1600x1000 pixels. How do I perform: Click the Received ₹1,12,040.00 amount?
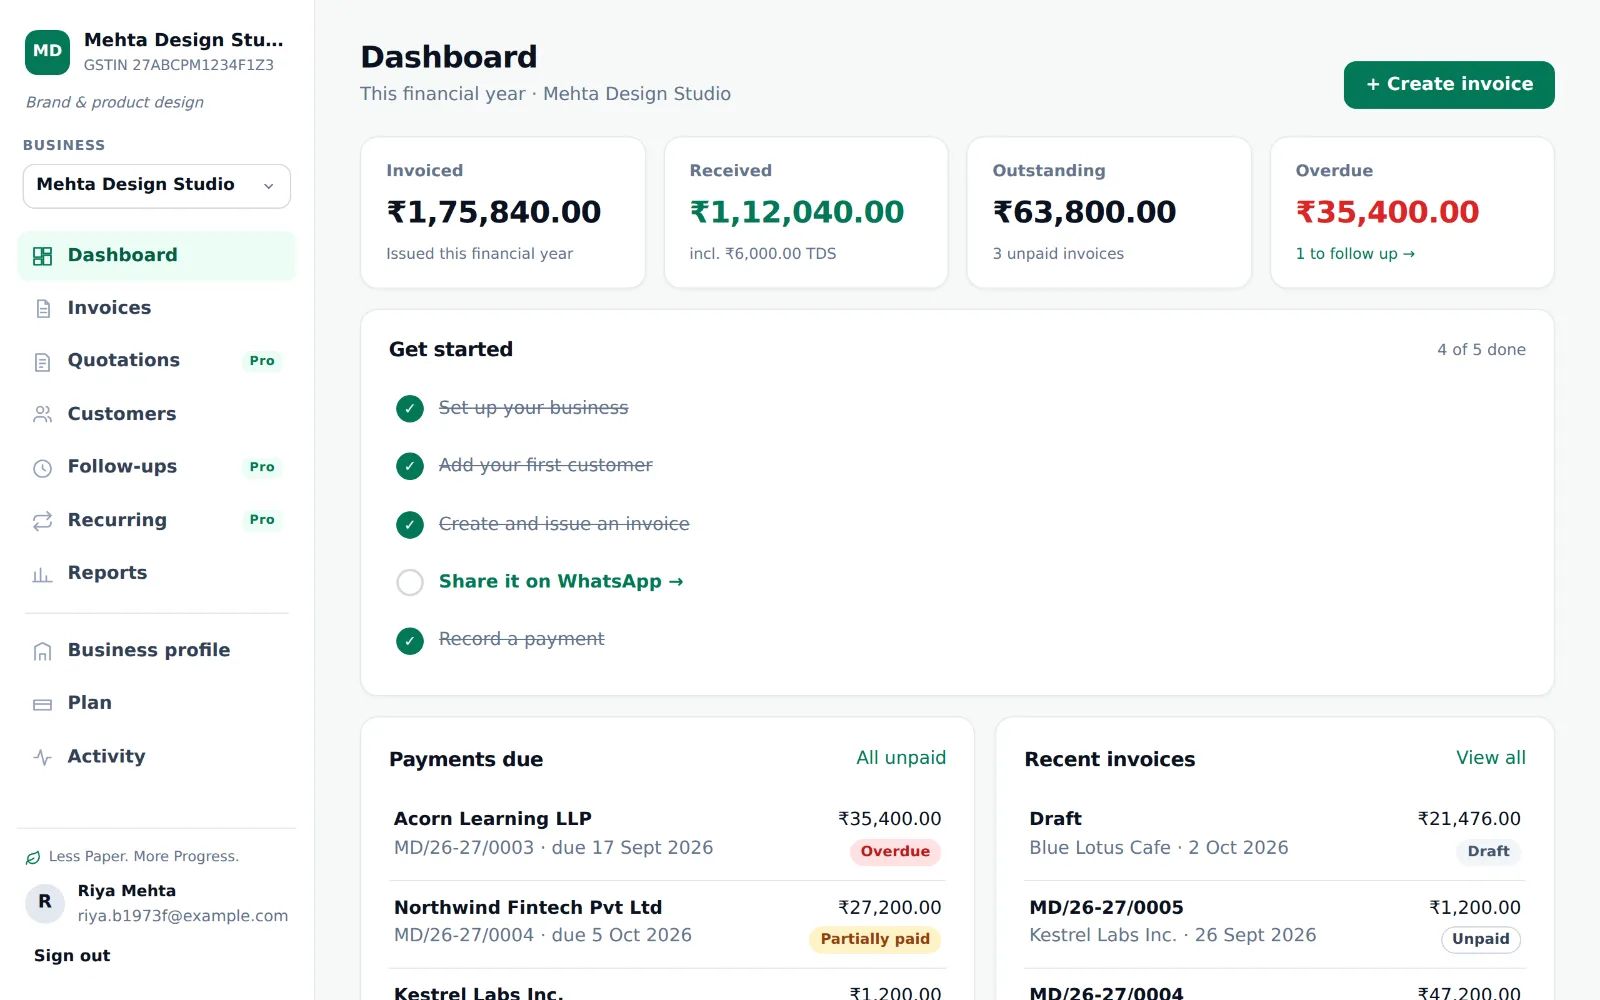click(x=797, y=212)
